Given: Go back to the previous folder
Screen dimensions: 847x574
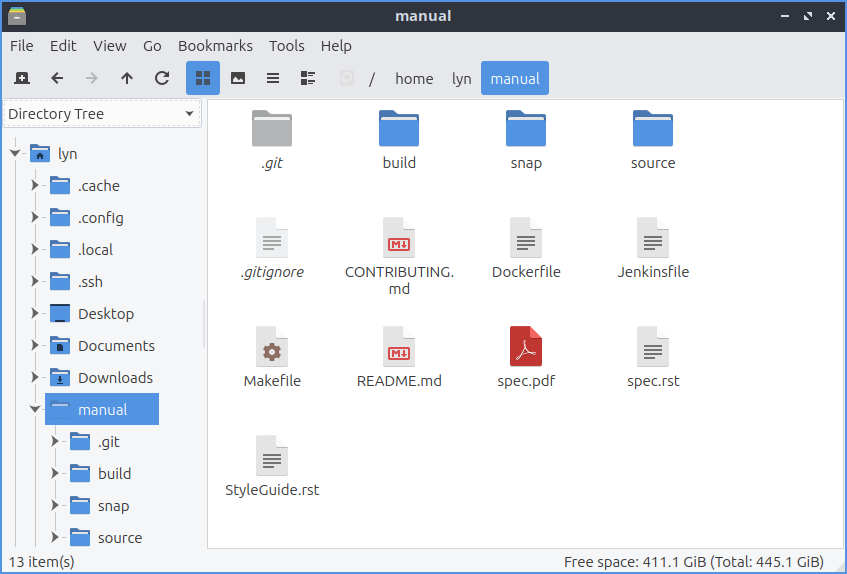Looking at the screenshot, I should (57, 78).
